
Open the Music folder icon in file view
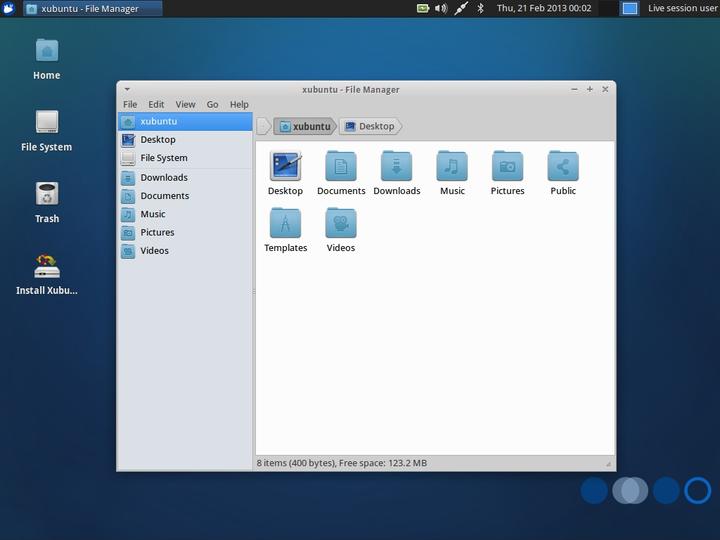(452, 166)
